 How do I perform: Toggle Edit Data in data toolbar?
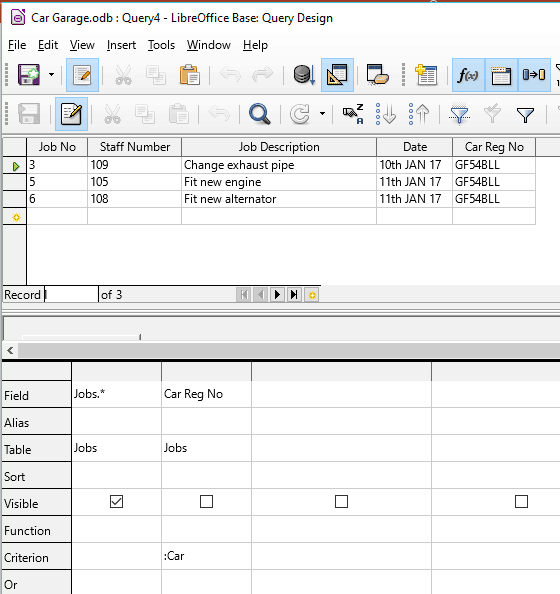point(71,114)
